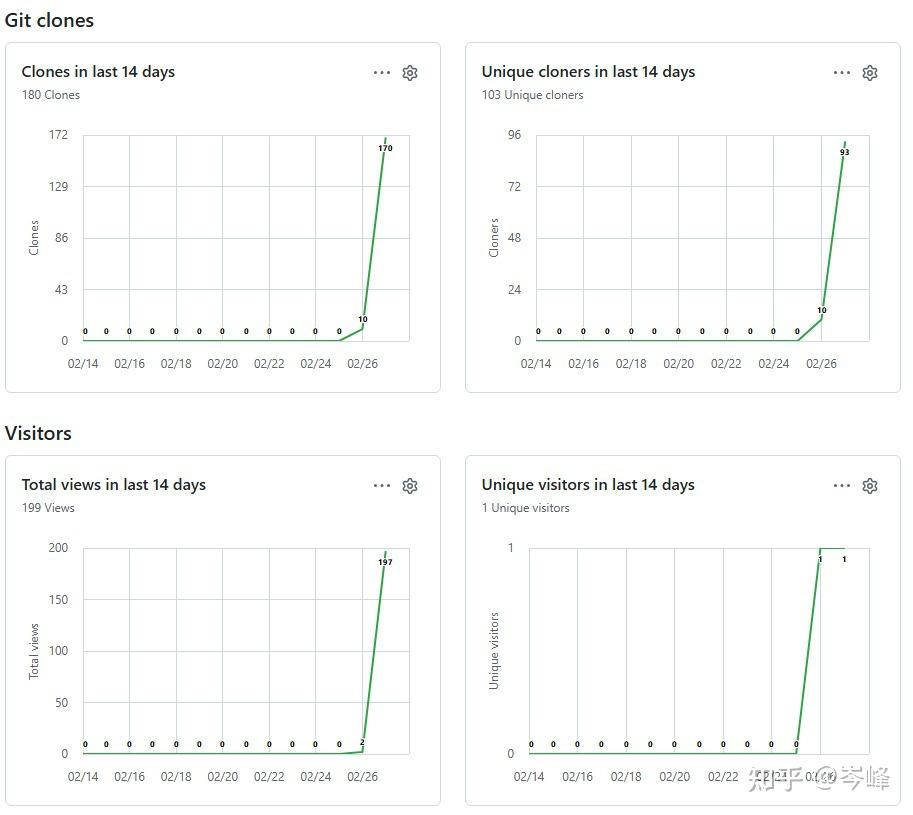Click the 72 axis label on cloners chart
Viewport: 913px width, 815px height.
(x=514, y=186)
